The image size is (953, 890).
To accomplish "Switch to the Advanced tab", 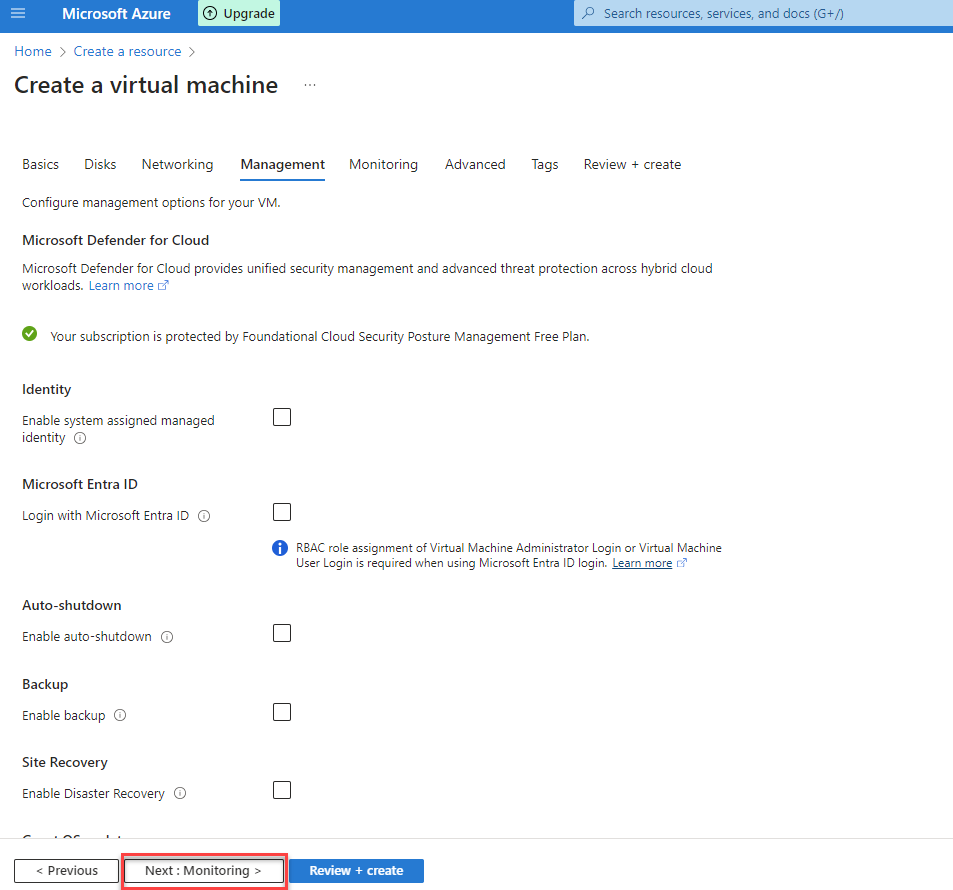I will [x=474, y=164].
